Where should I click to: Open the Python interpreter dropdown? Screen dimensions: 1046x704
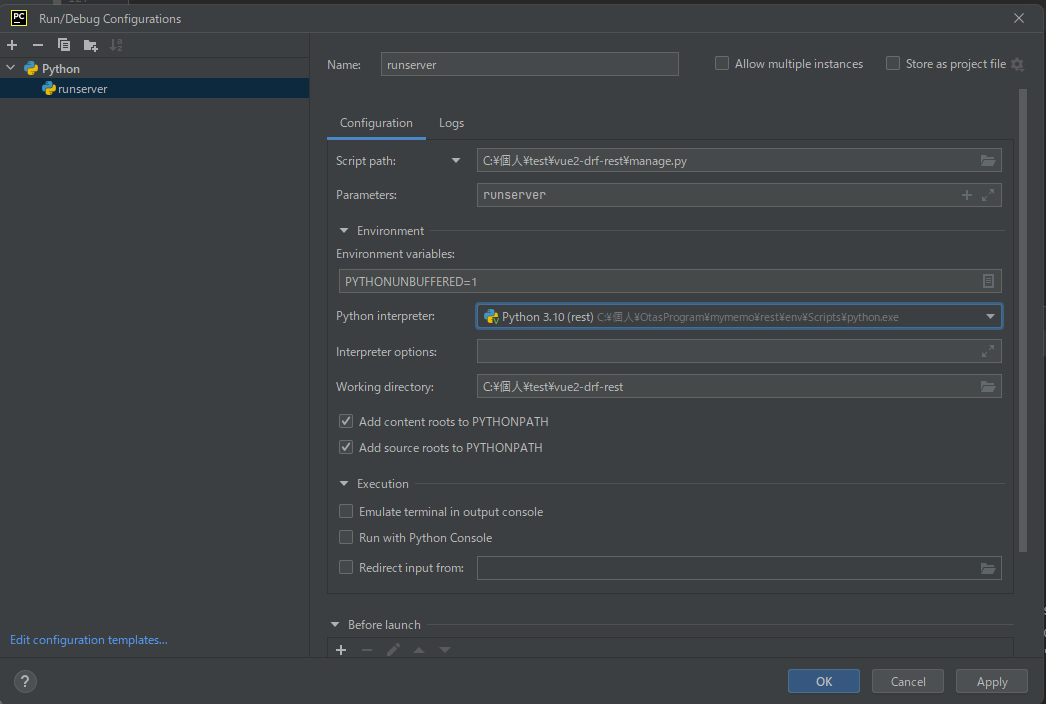991,316
